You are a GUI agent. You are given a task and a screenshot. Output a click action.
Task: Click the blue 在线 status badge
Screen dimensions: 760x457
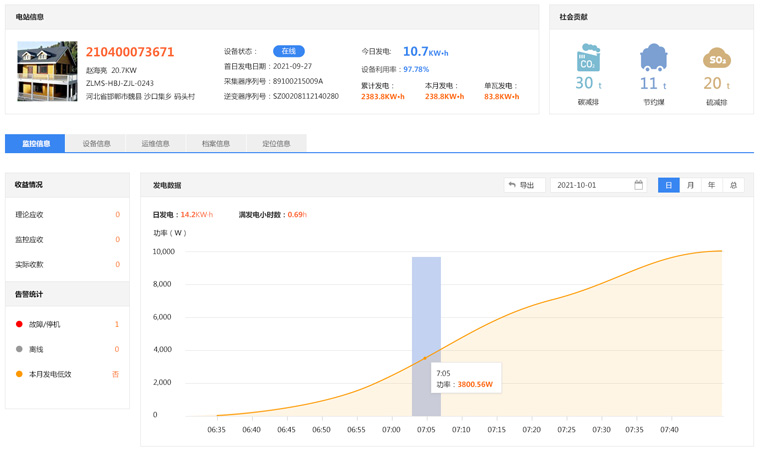pyautogui.click(x=289, y=51)
